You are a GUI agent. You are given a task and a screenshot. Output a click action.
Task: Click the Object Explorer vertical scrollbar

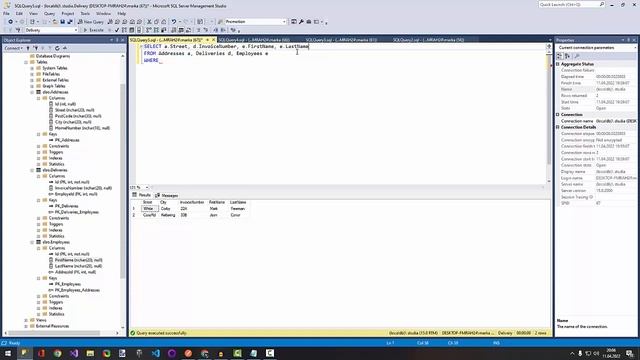[123, 180]
